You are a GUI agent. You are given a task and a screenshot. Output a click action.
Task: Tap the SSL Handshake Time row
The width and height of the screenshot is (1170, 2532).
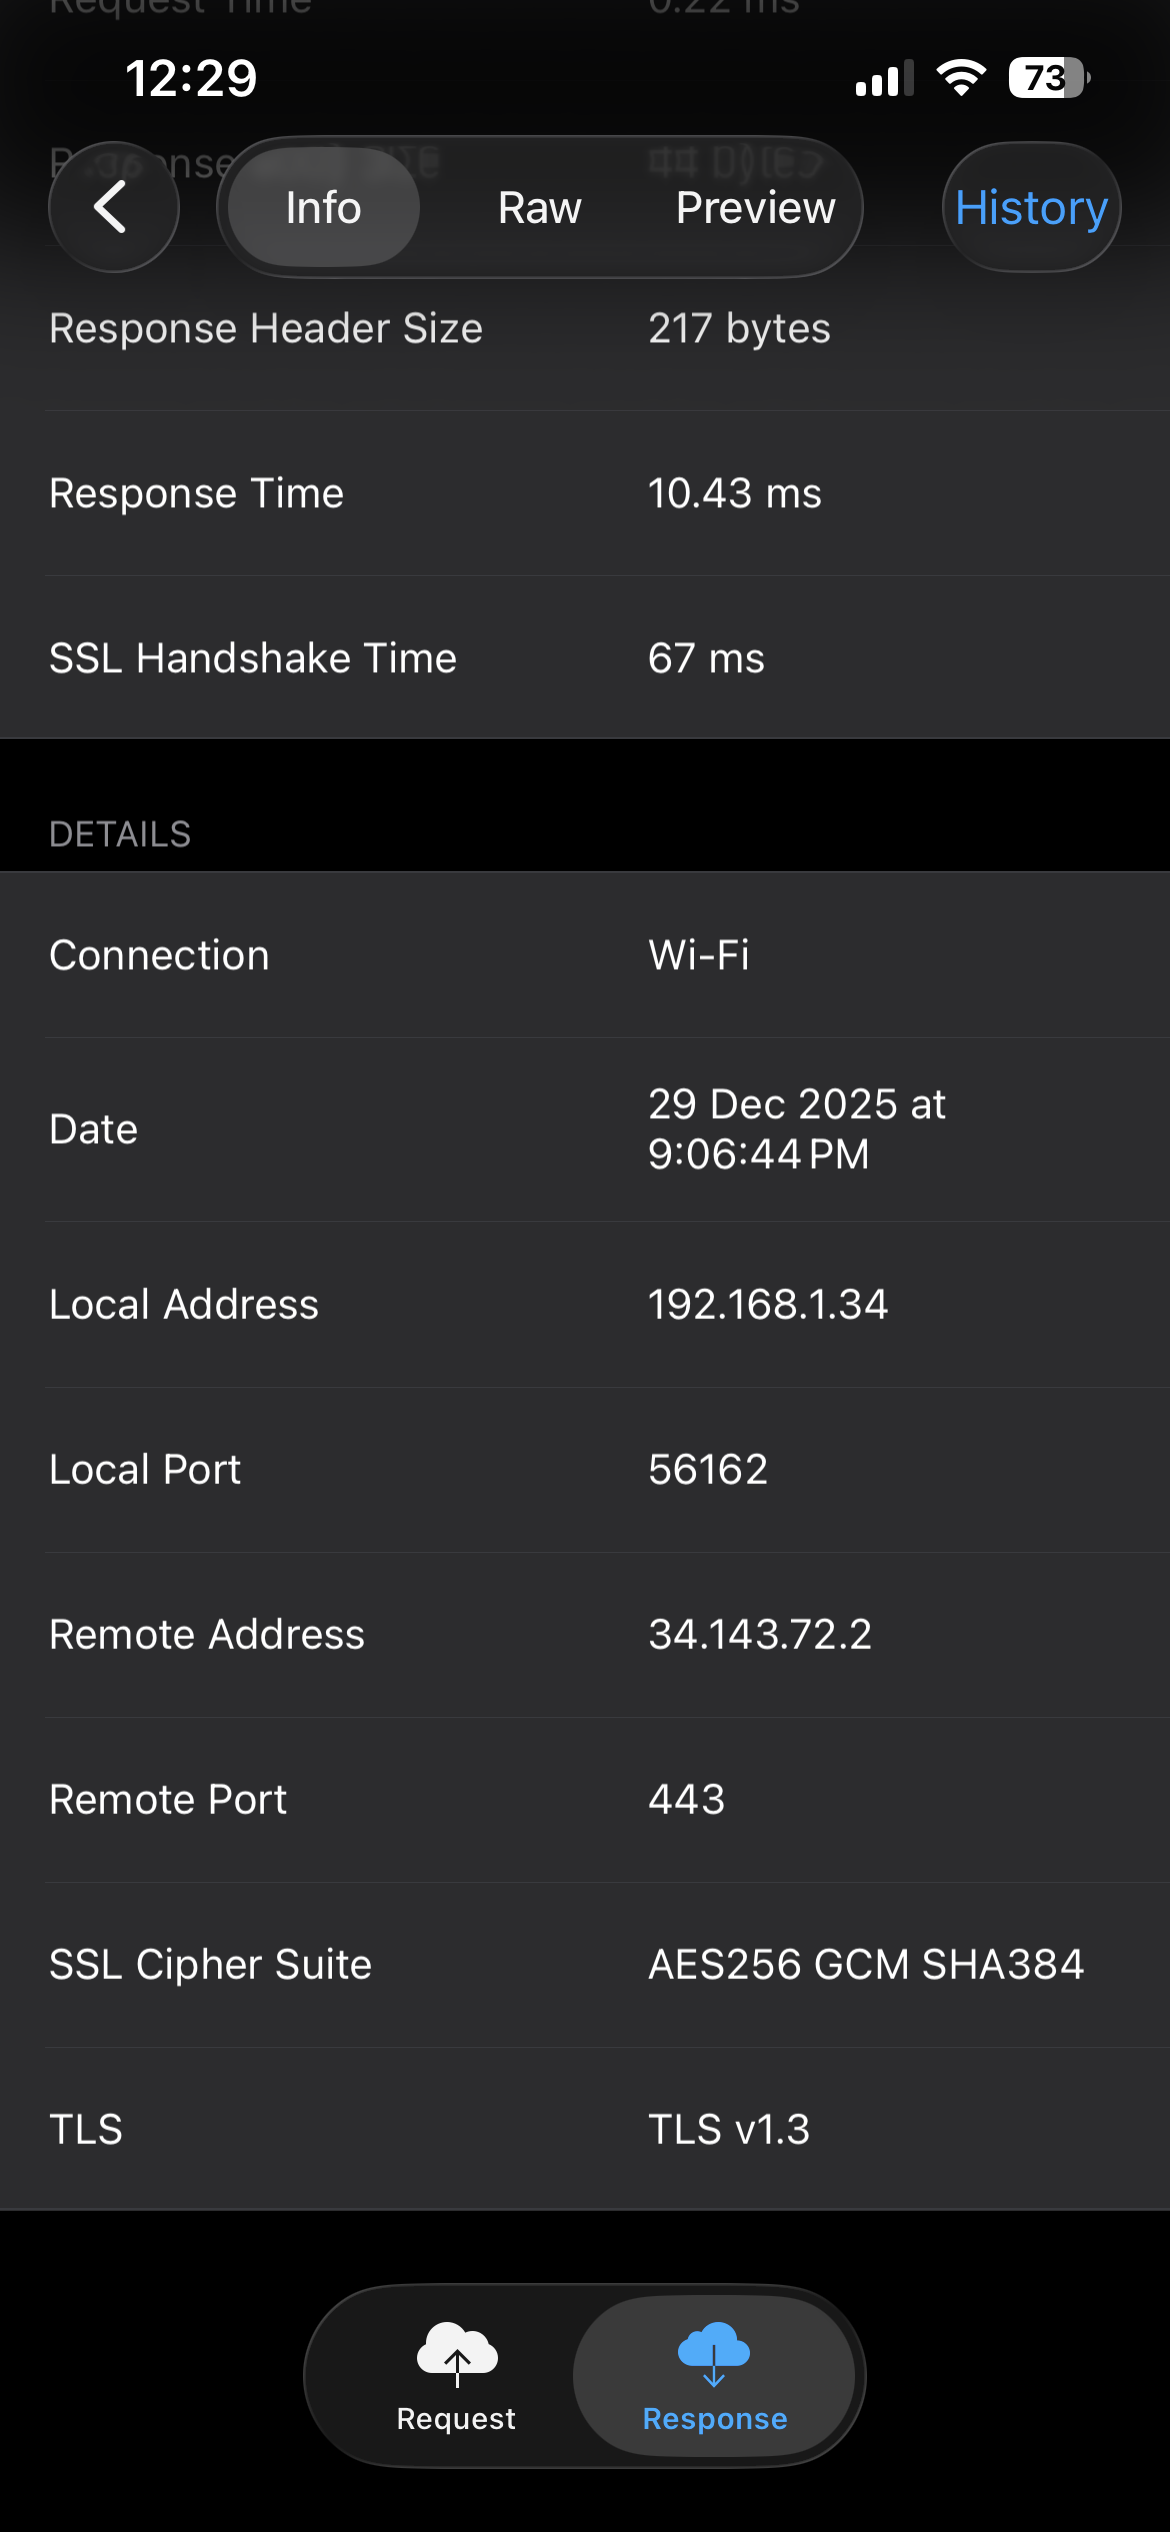pyautogui.click(x=400, y=657)
